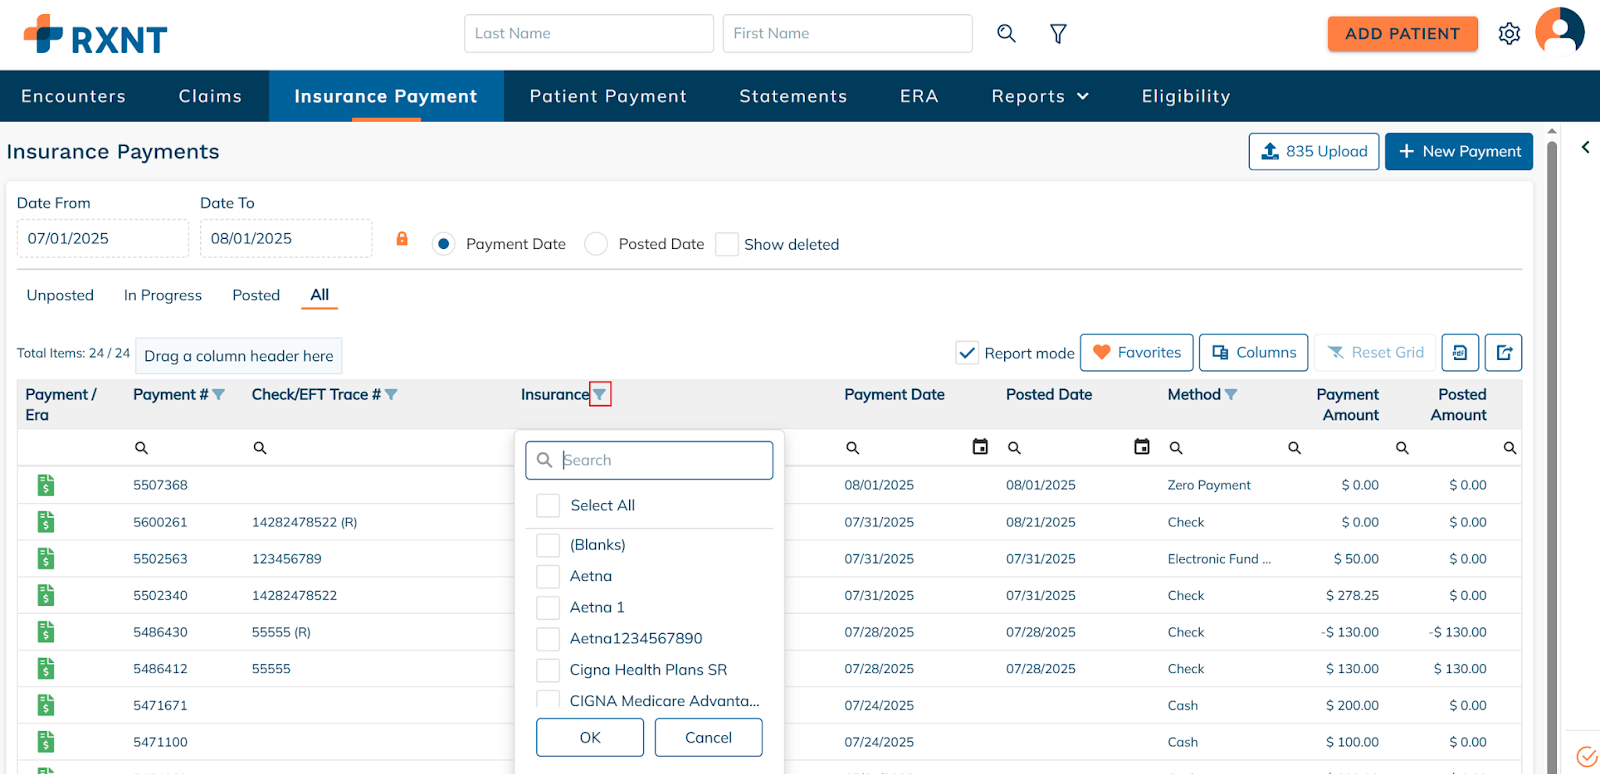Select the Posted Date radio button
The height and width of the screenshot is (774, 1600).
pos(596,244)
